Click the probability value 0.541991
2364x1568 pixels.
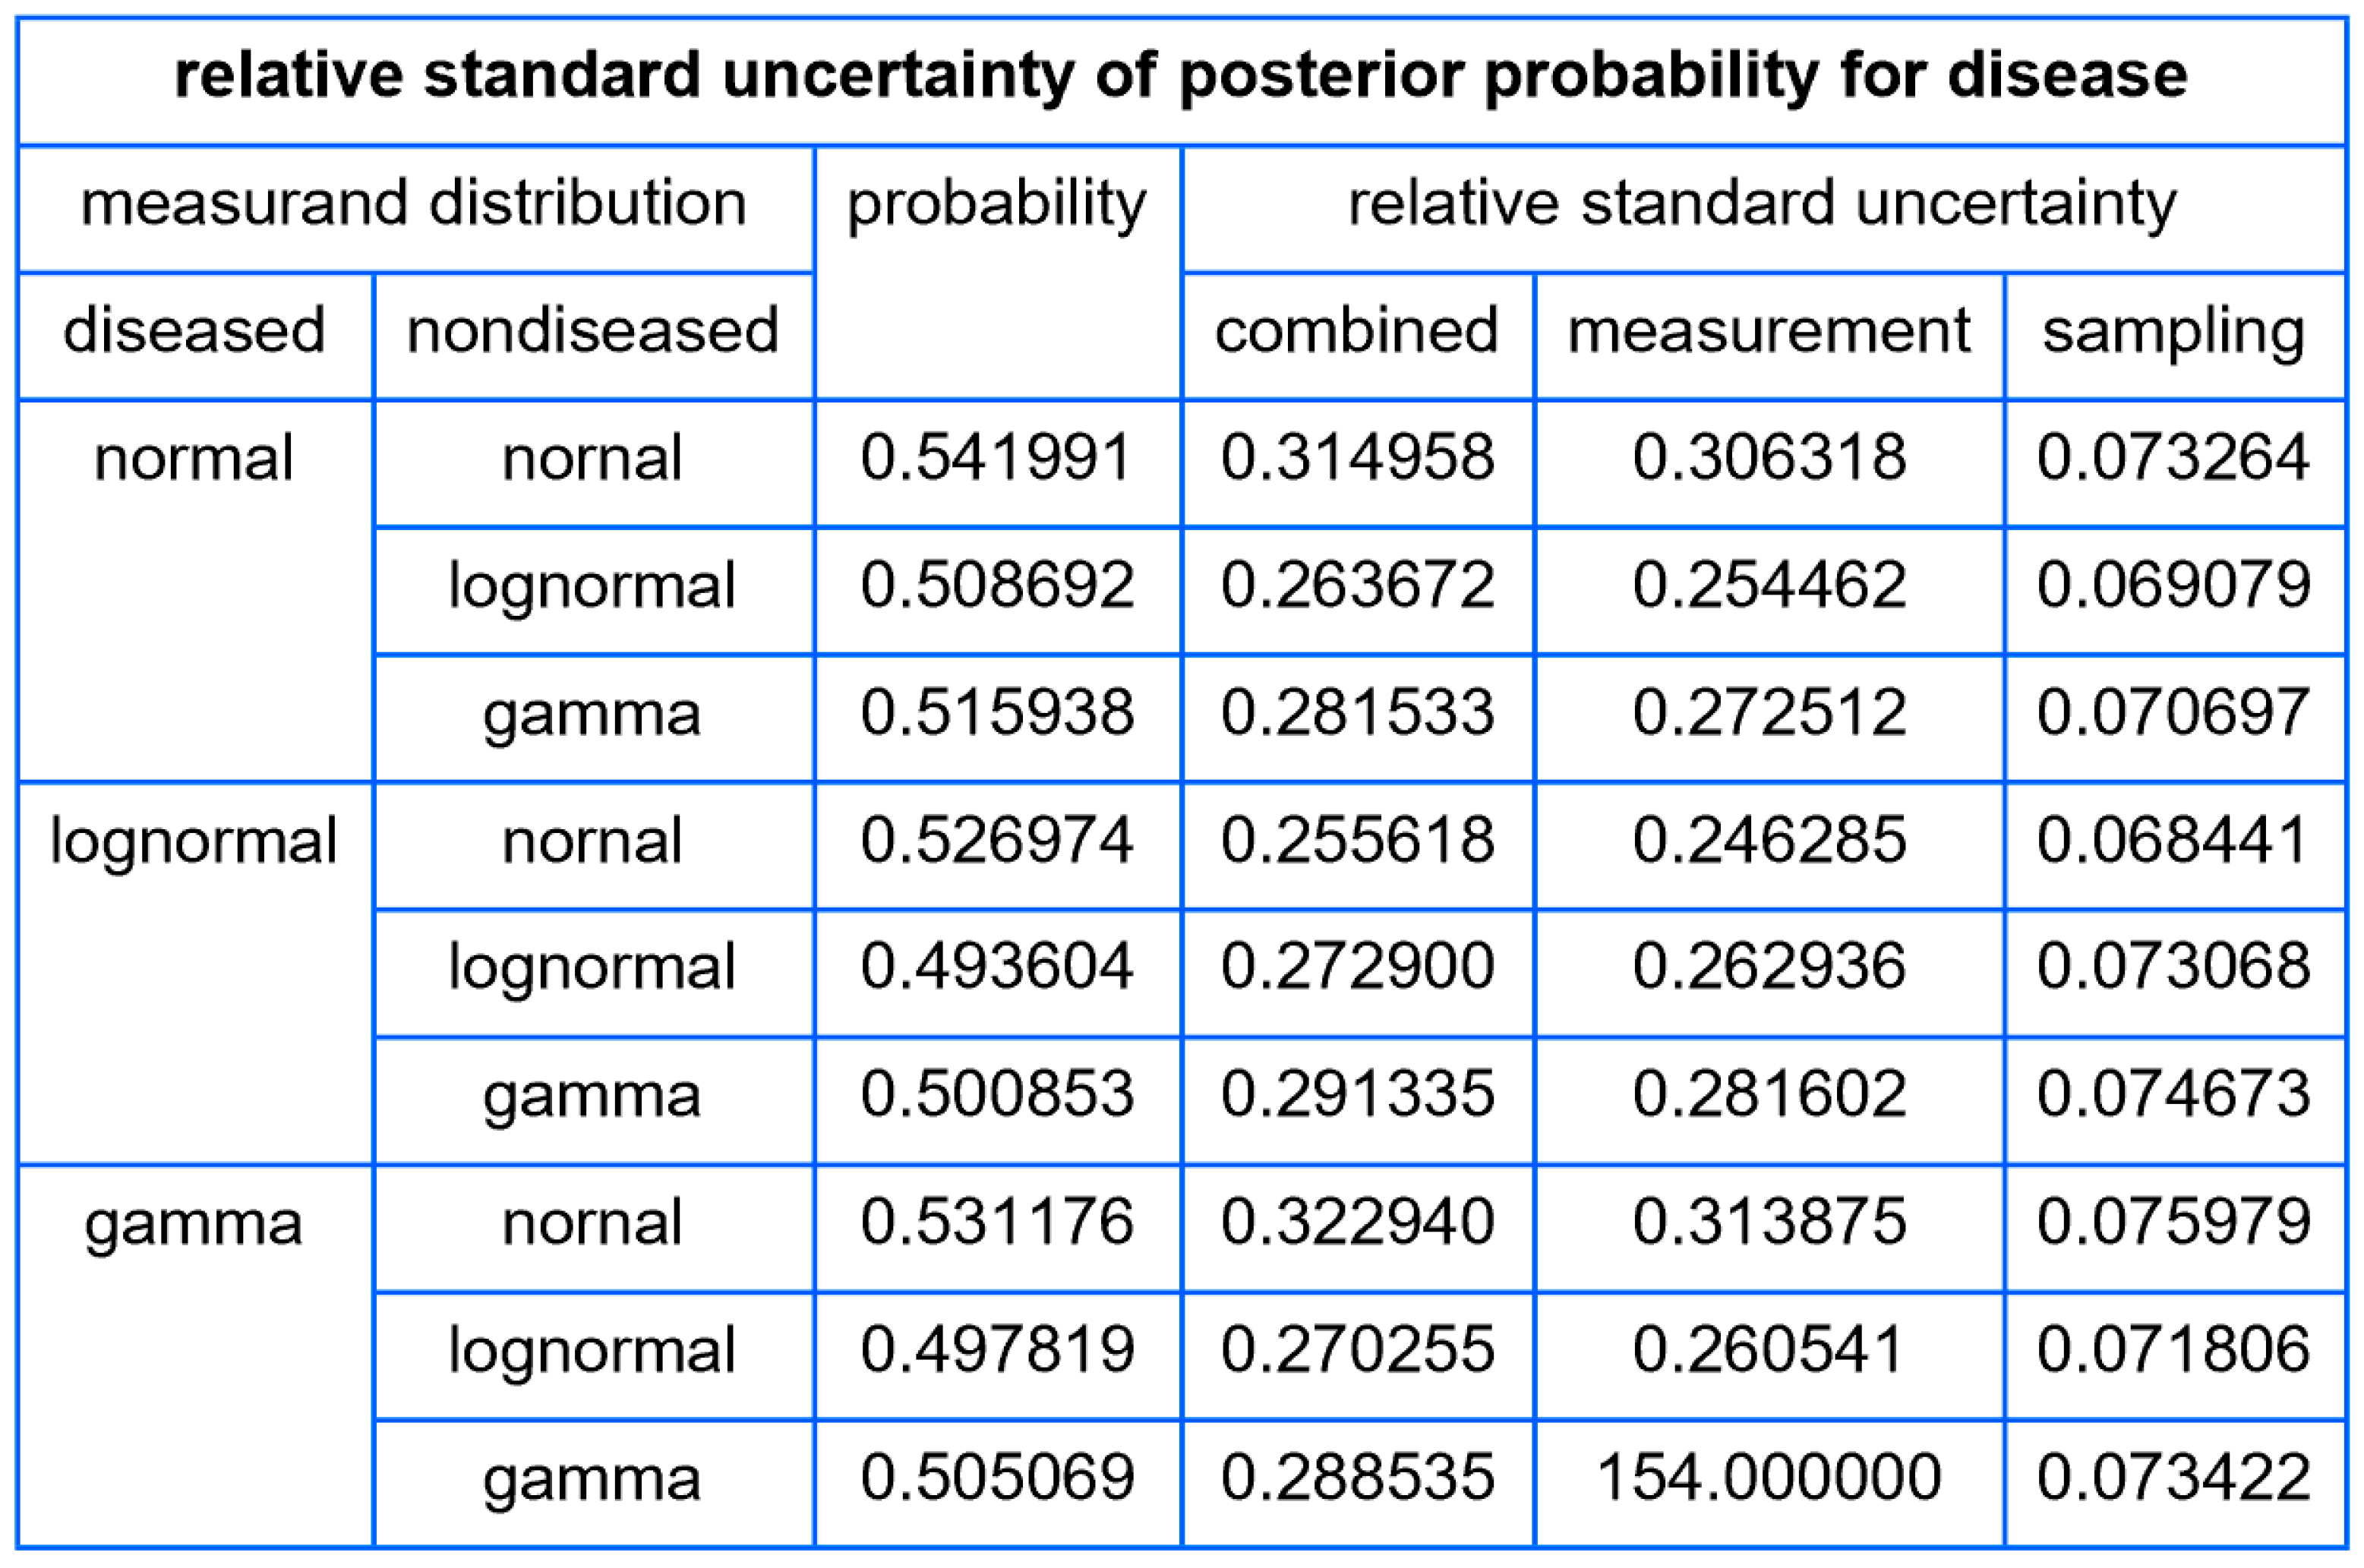997,458
